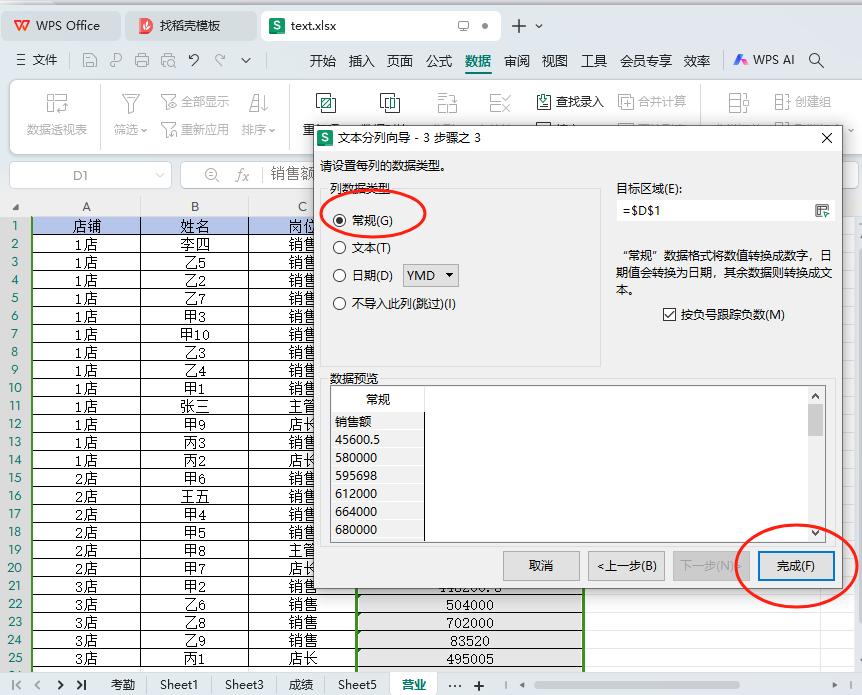Click the zoom magnifier icon in formula bar
The height and width of the screenshot is (695, 862).
pyautogui.click(x=212, y=175)
